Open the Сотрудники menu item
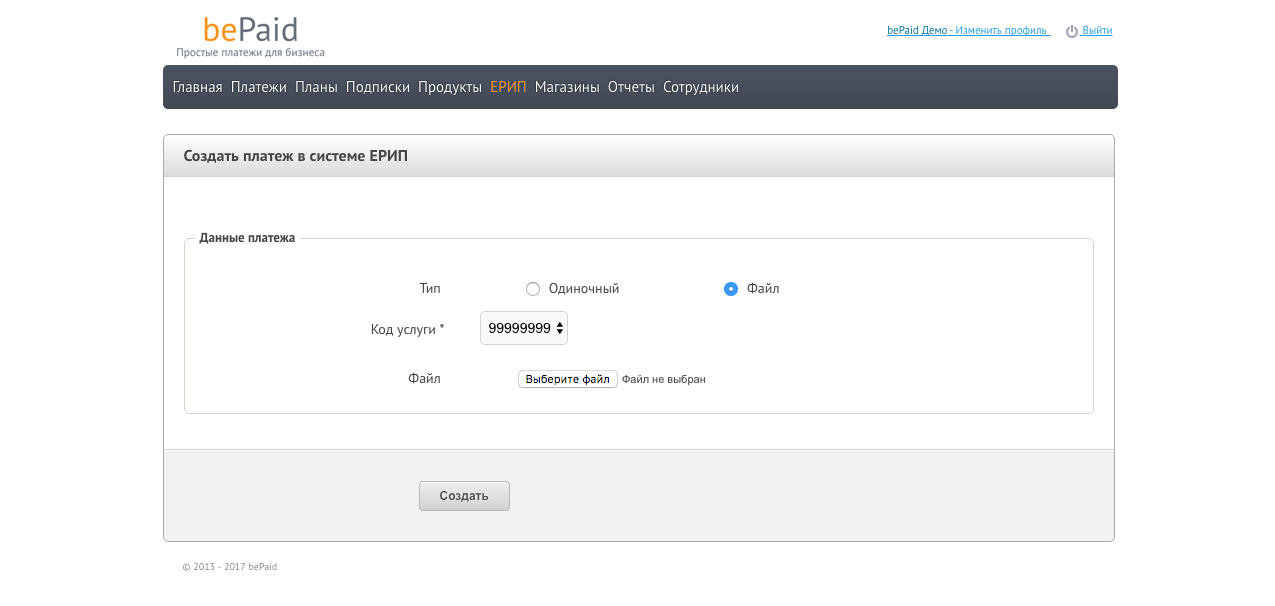This screenshot has height=606, width=1275. [701, 87]
